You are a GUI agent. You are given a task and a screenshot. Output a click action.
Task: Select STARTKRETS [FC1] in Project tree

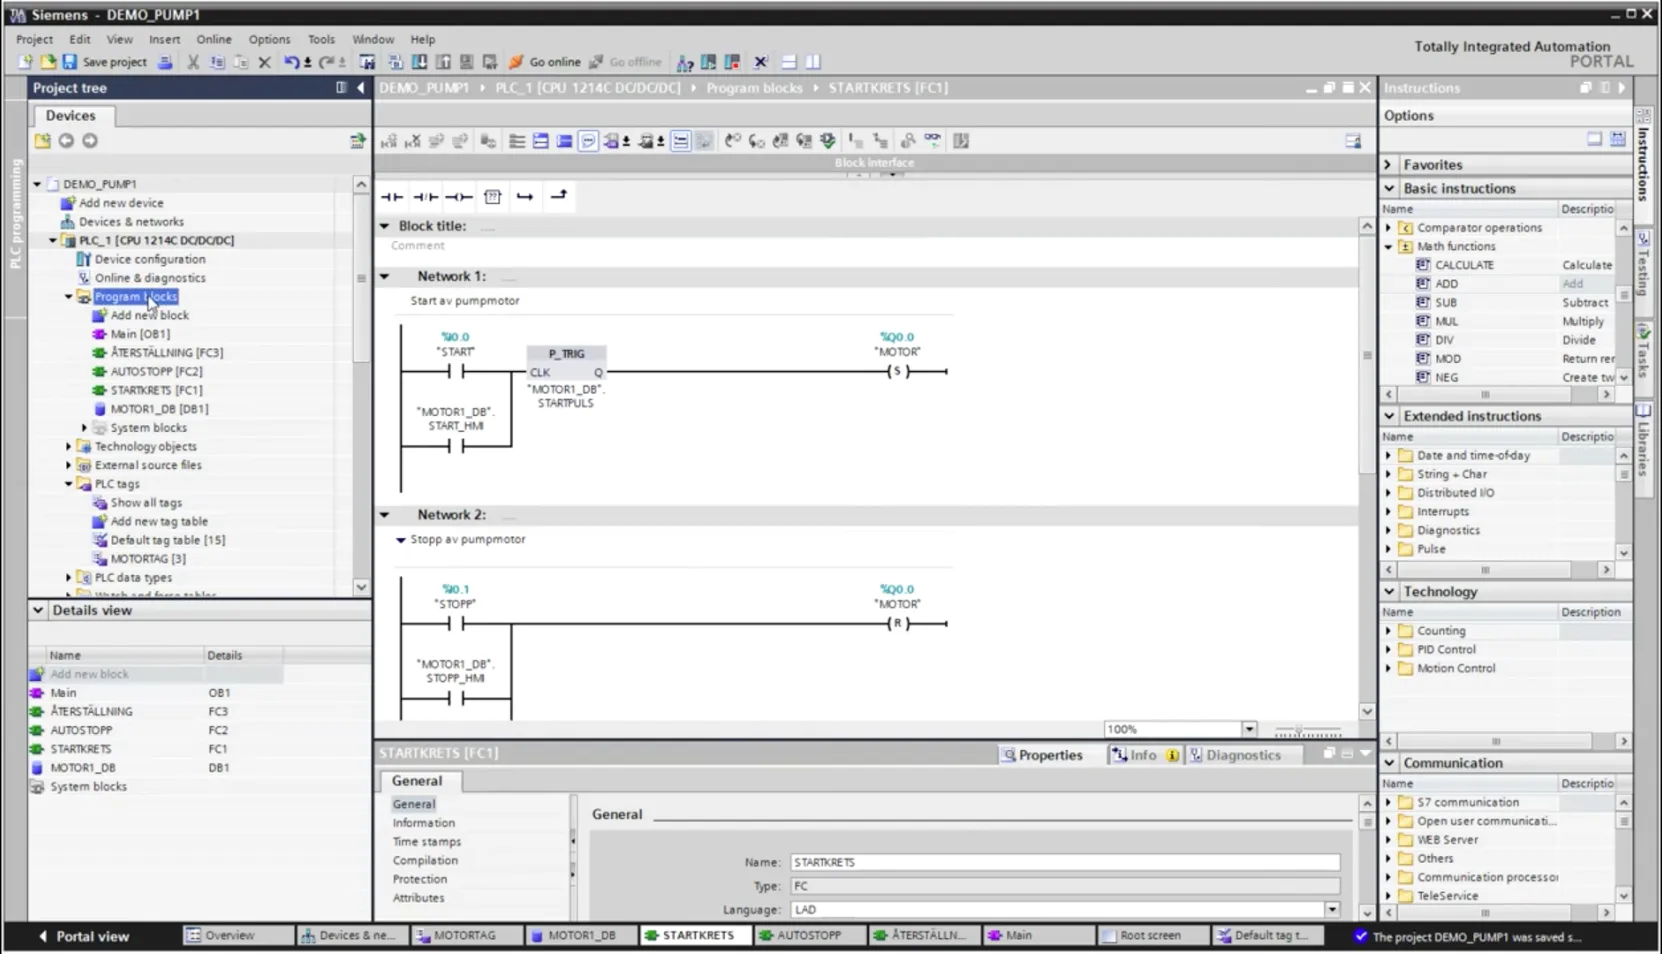[156, 390]
